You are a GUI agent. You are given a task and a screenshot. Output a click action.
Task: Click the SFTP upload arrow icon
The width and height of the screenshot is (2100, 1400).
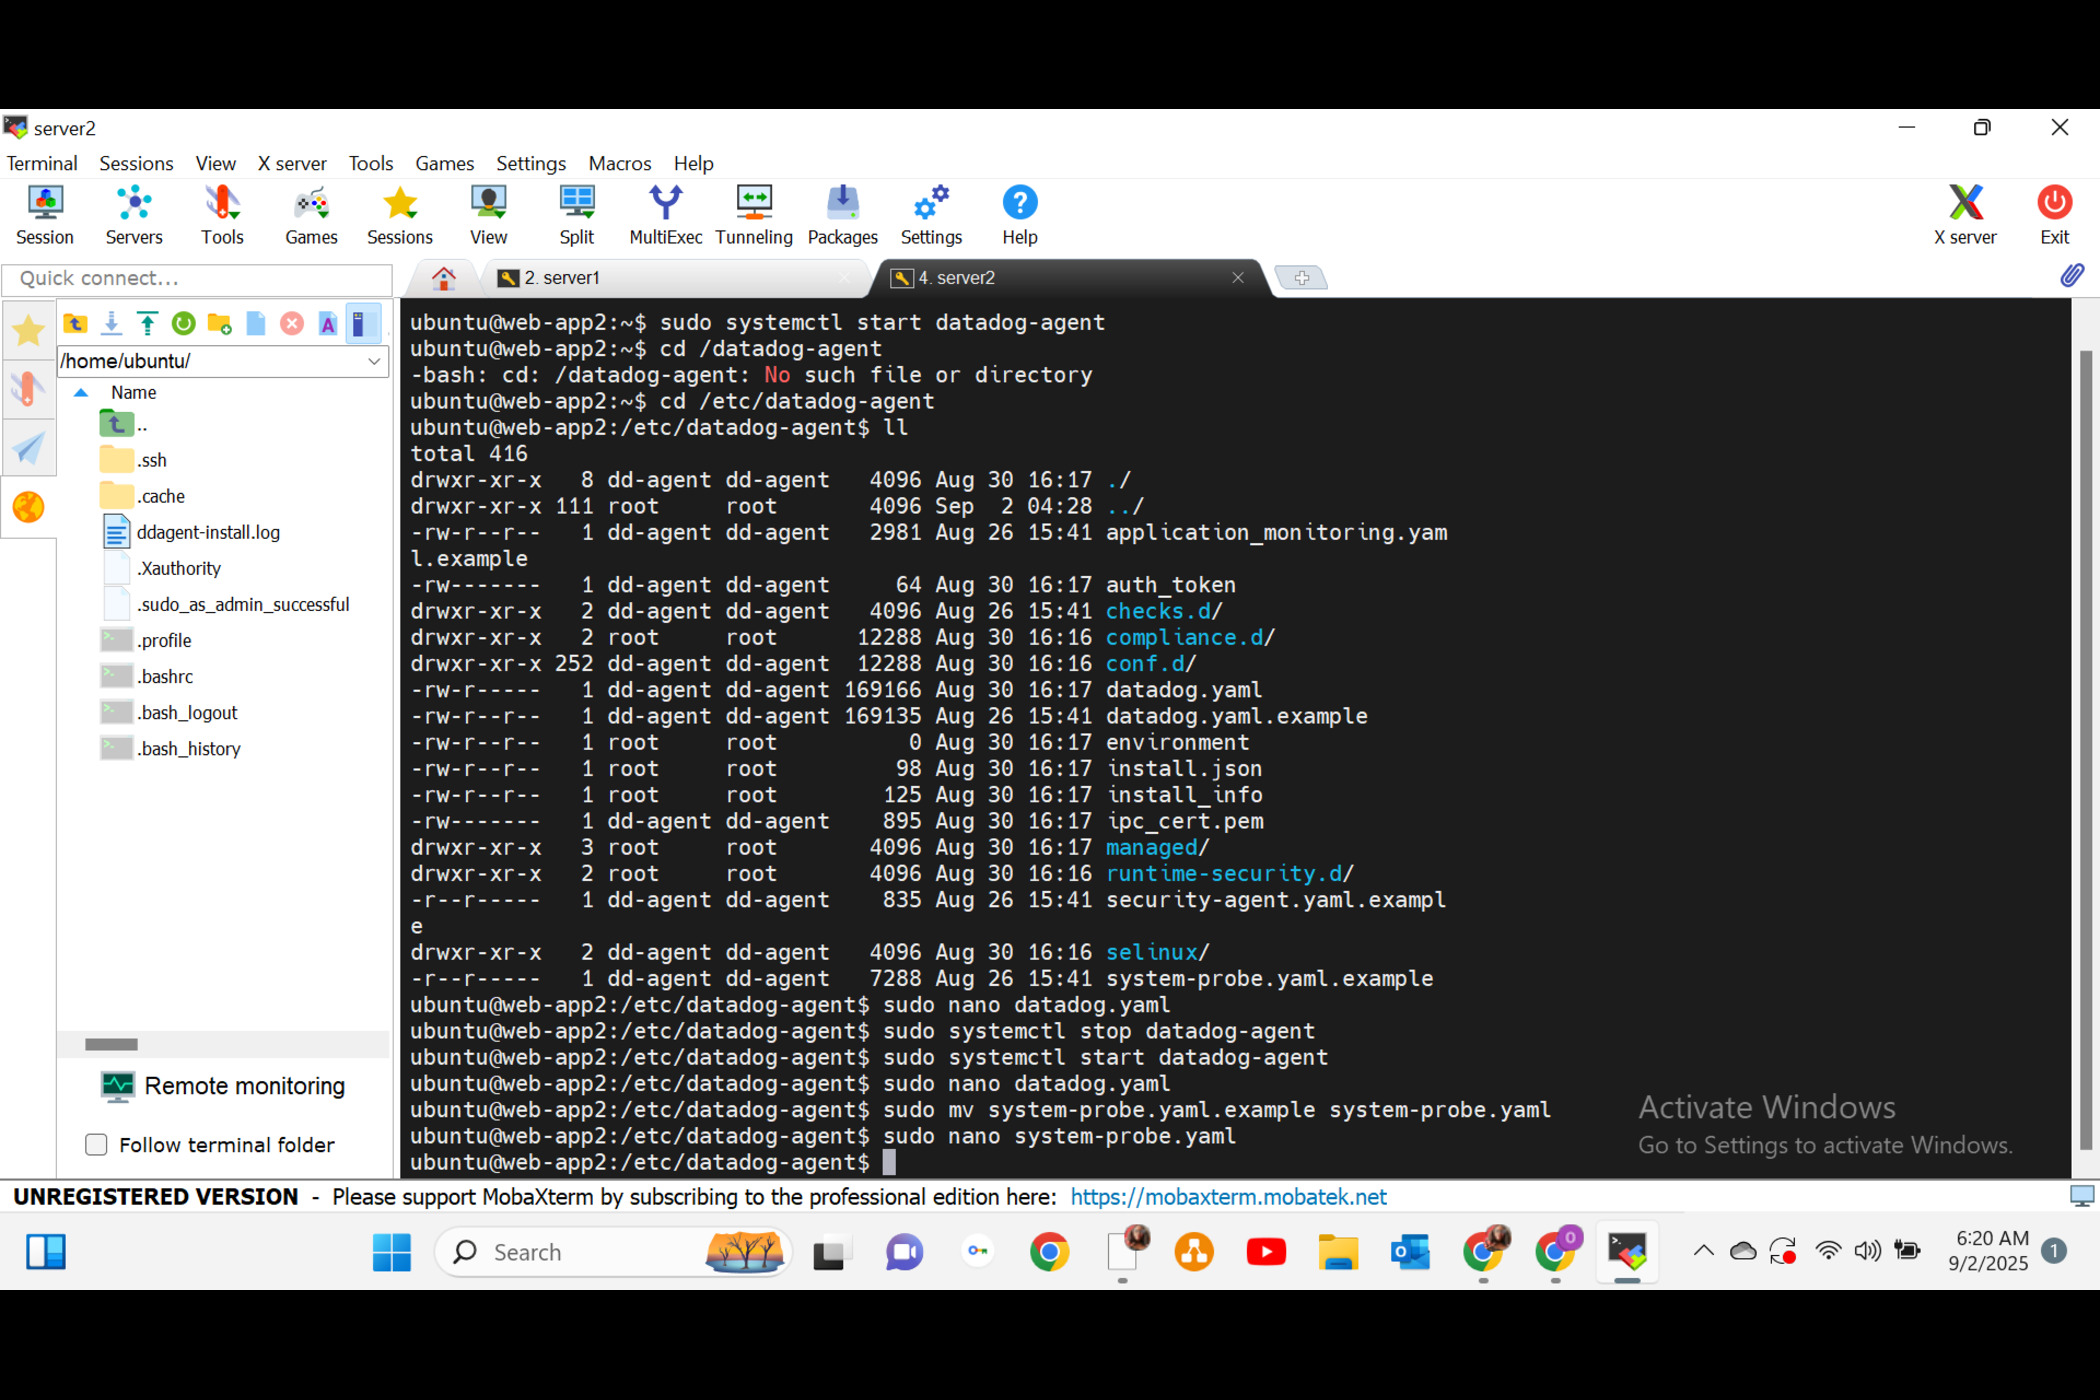coord(147,323)
